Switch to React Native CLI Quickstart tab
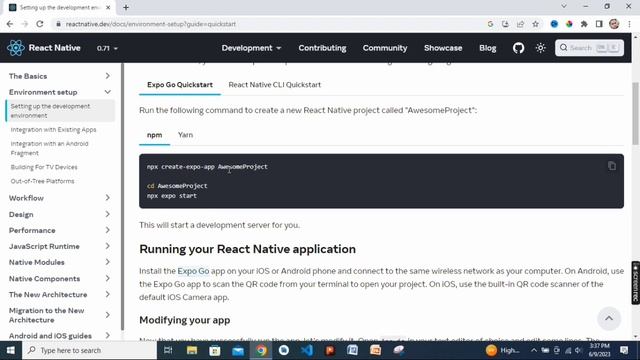Viewport: 640px width, 360px height. click(275, 85)
